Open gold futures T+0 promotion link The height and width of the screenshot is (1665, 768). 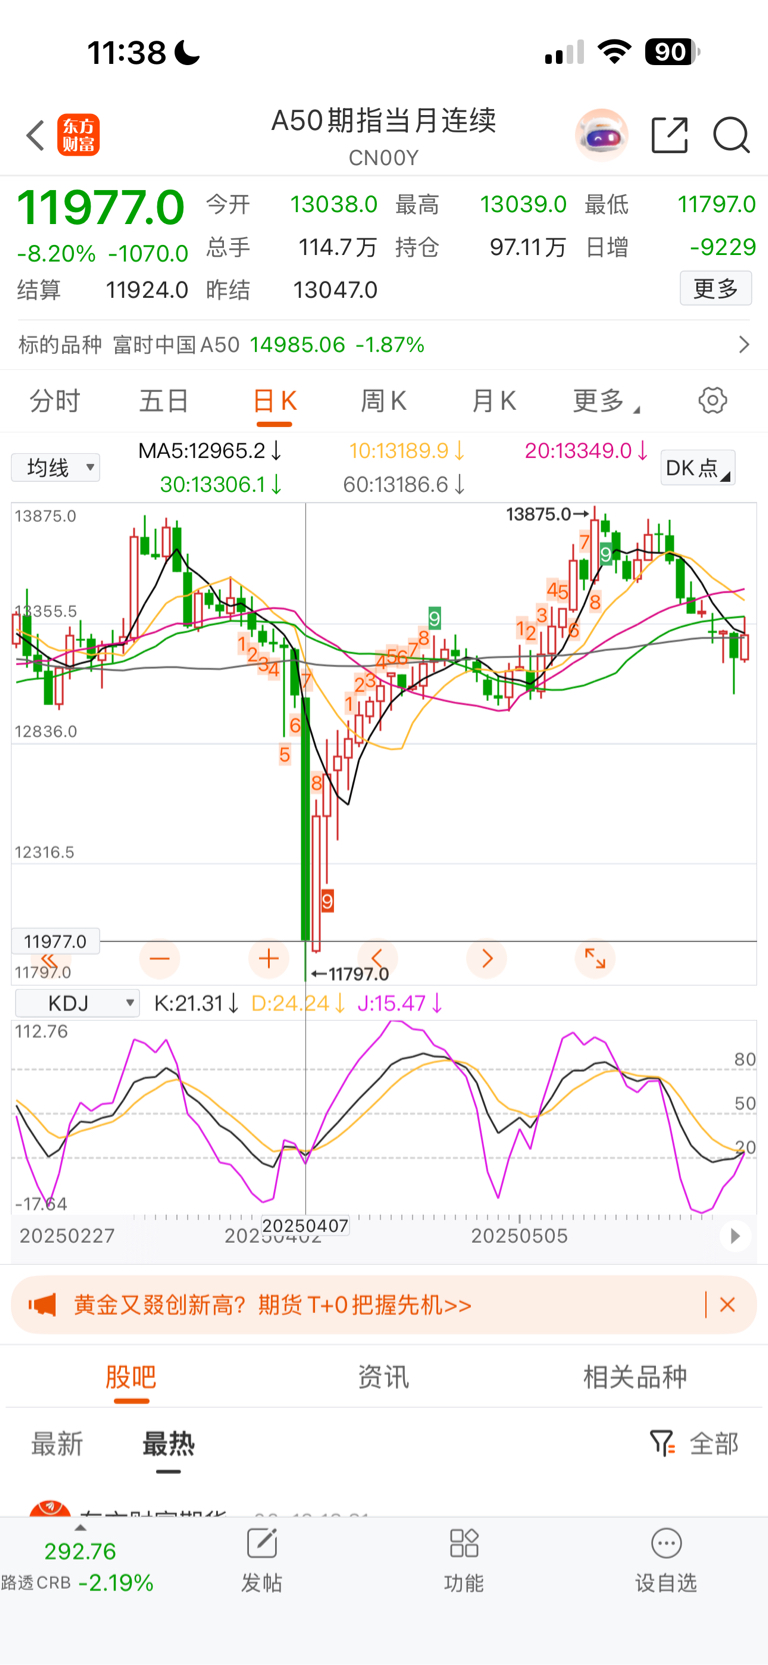(273, 1305)
